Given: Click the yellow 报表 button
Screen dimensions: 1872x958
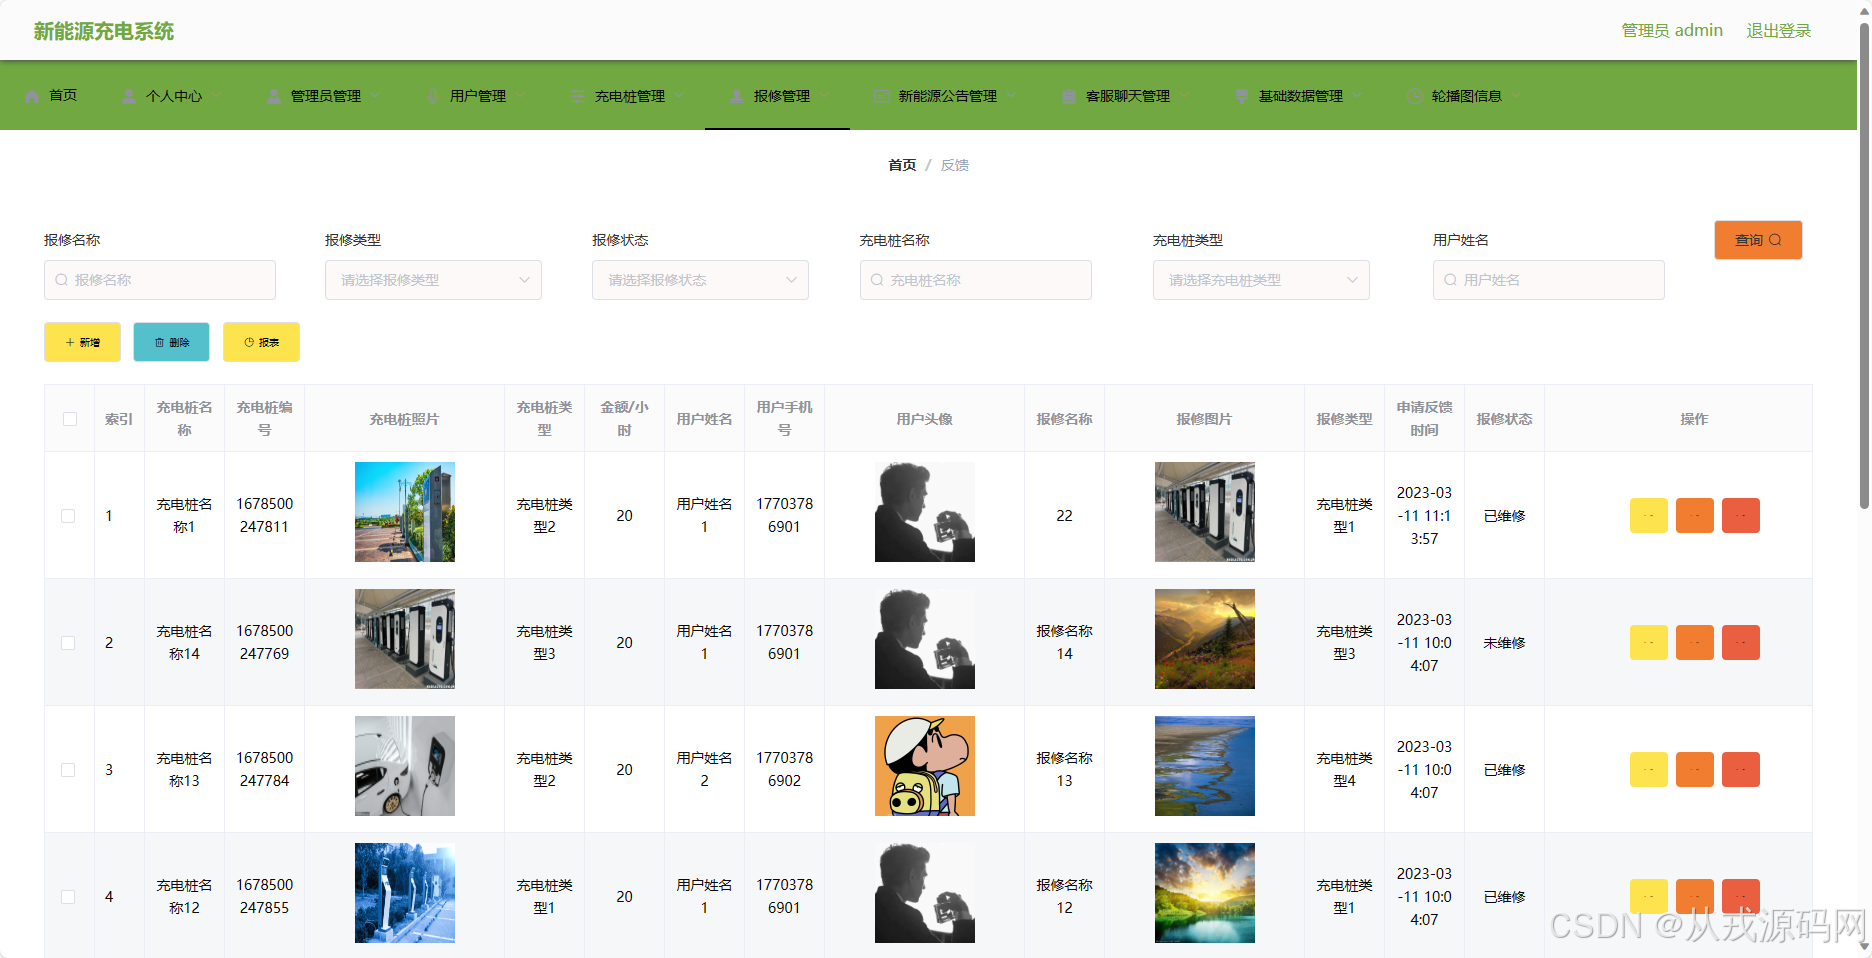Looking at the screenshot, I should tap(261, 342).
